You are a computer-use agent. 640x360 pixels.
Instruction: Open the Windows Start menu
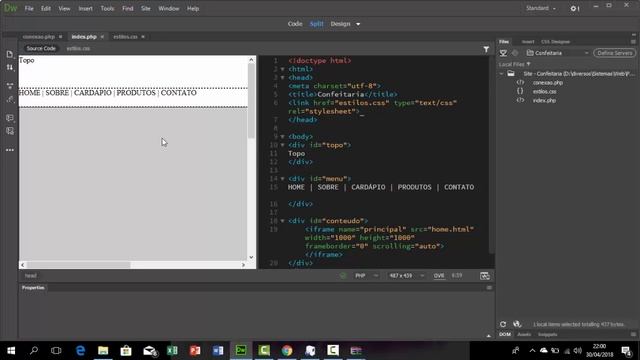point(11,351)
